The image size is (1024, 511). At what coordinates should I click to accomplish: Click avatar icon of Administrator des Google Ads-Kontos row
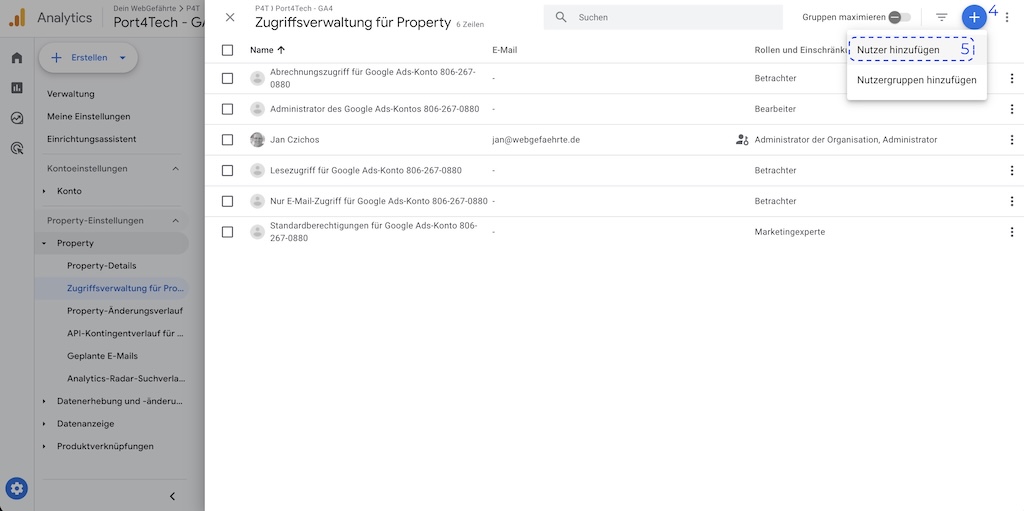257,109
